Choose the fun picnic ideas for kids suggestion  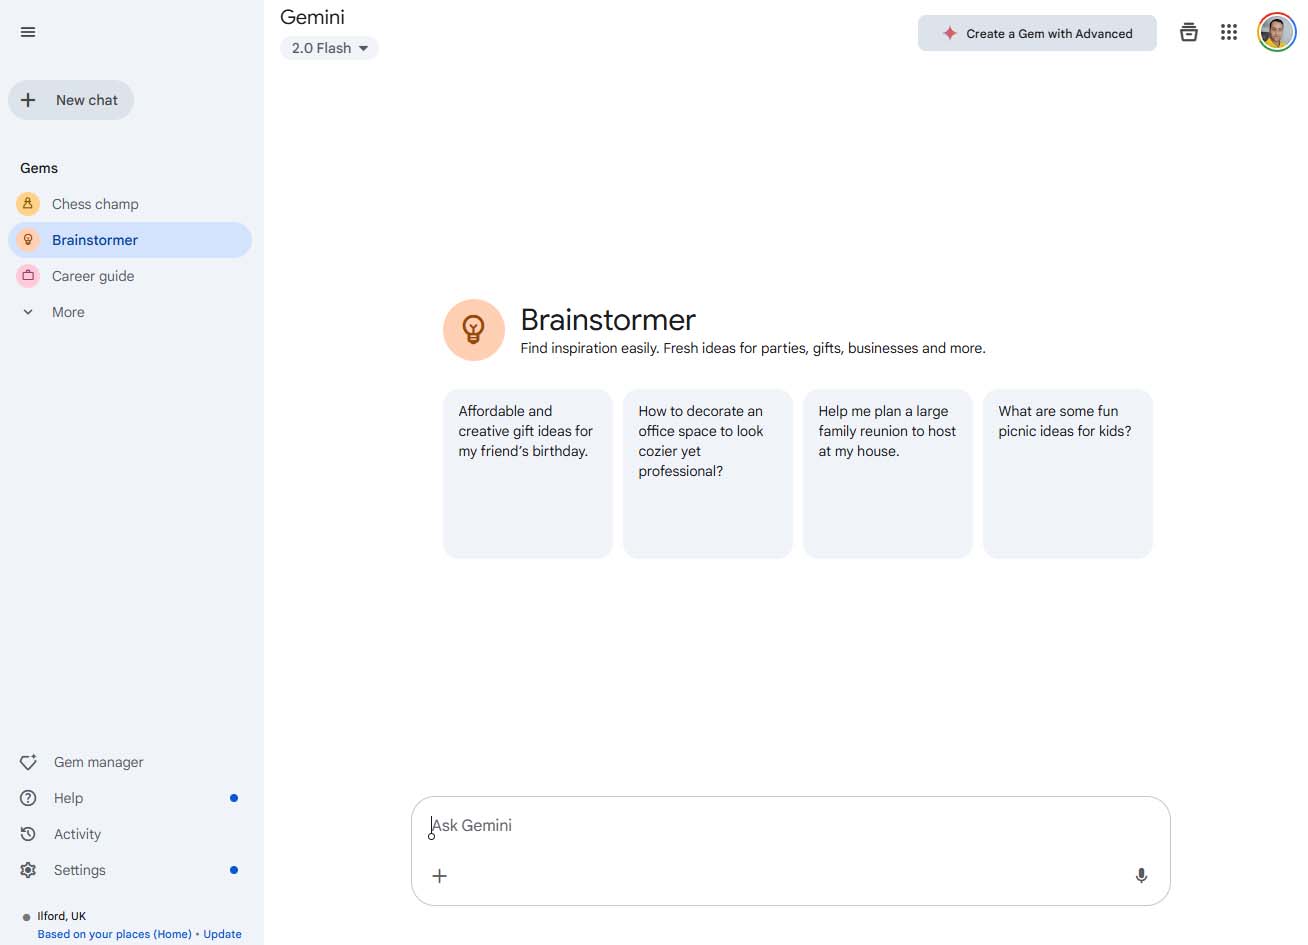[x=1067, y=473]
